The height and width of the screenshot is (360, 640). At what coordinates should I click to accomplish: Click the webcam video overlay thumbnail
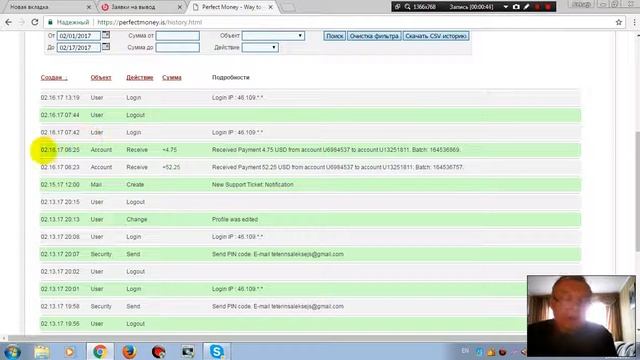[x=581, y=315]
